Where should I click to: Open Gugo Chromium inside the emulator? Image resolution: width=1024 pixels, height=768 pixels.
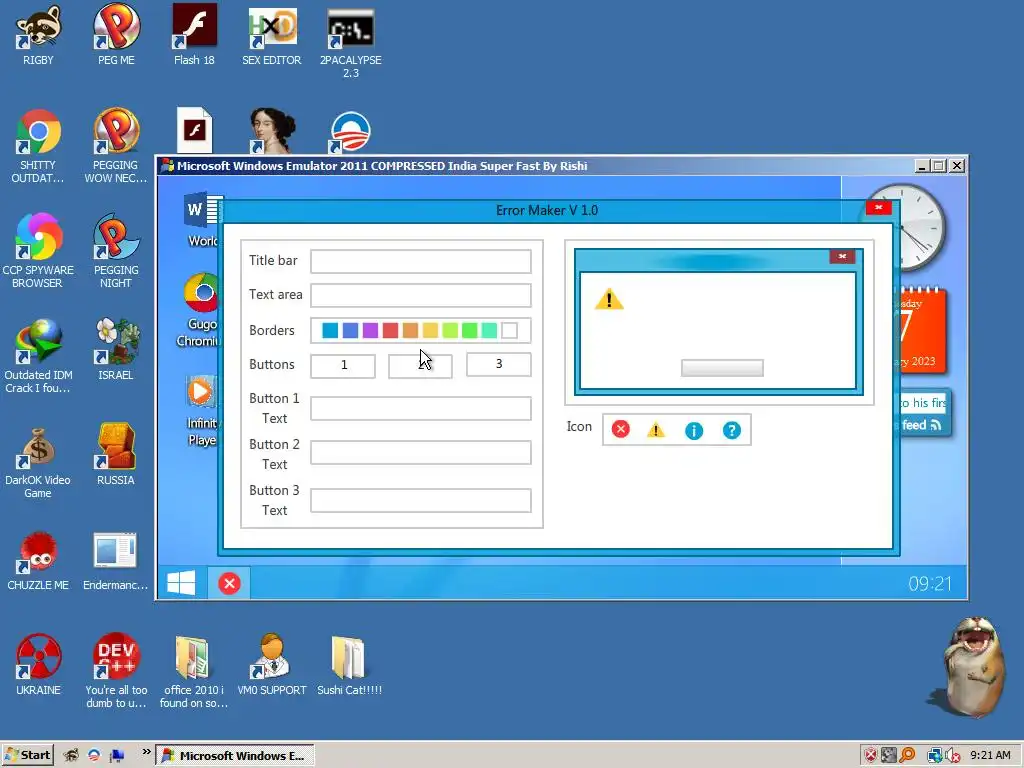pyautogui.click(x=202, y=310)
